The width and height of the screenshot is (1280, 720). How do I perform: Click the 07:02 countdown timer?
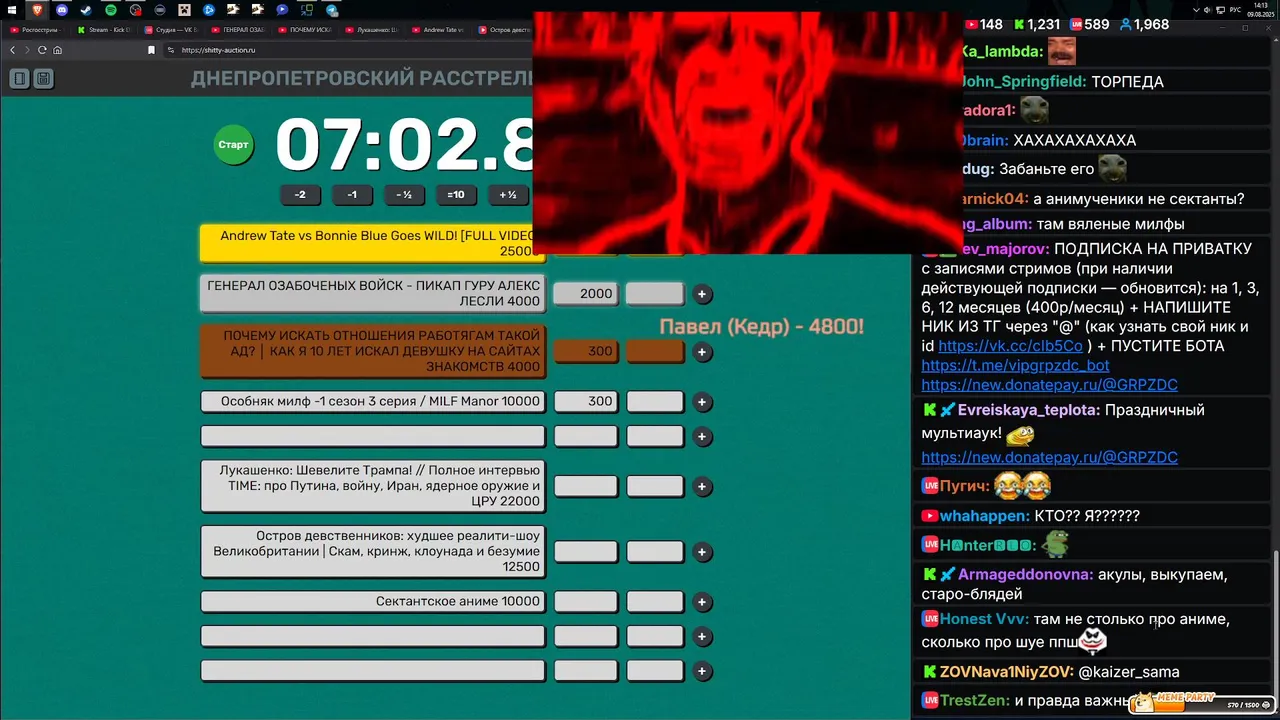tap(404, 145)
